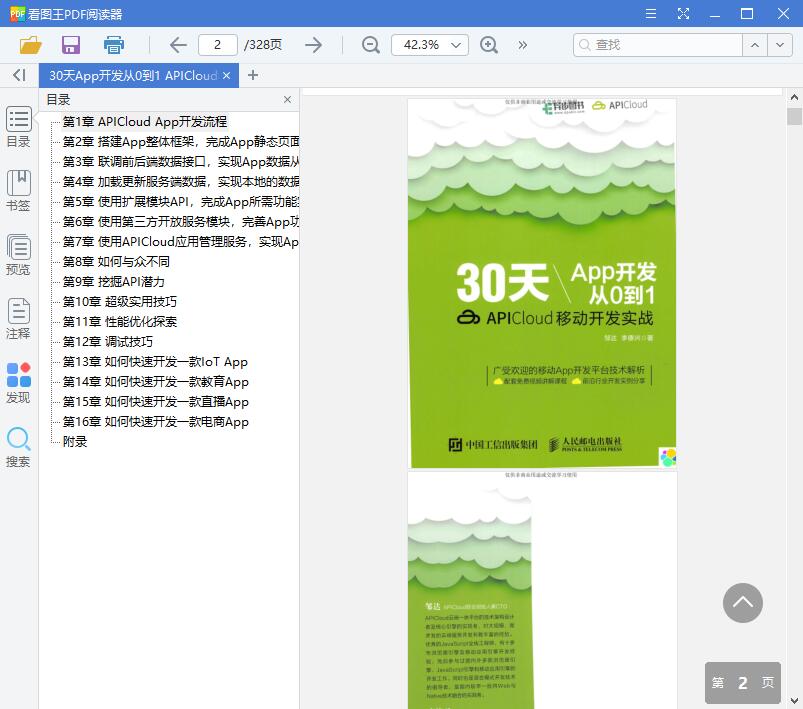Open the 发现 discover sidebar panel
Image resolution: width=803 pixels, height=709 pixels.
click(18, 383)
